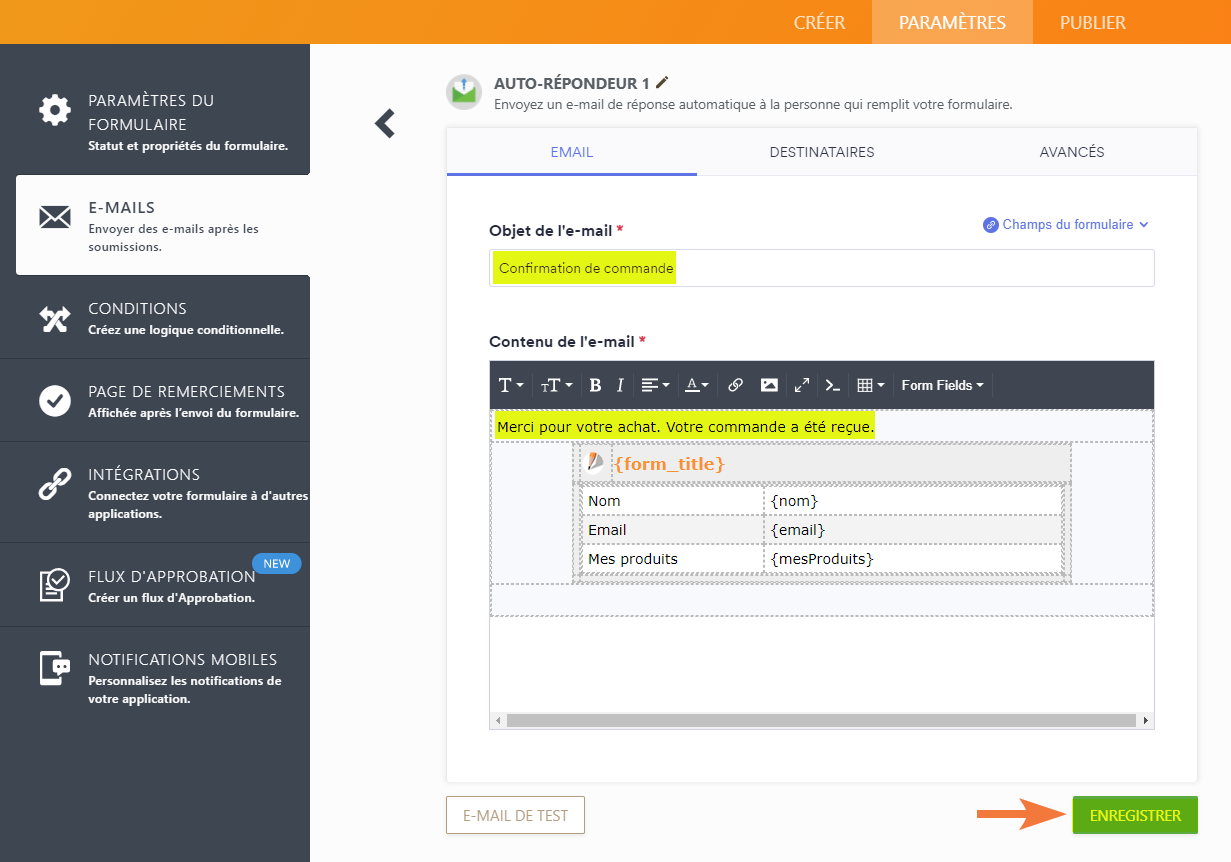Open the Form Fields dropdown in toolbar

click(942, 386)
